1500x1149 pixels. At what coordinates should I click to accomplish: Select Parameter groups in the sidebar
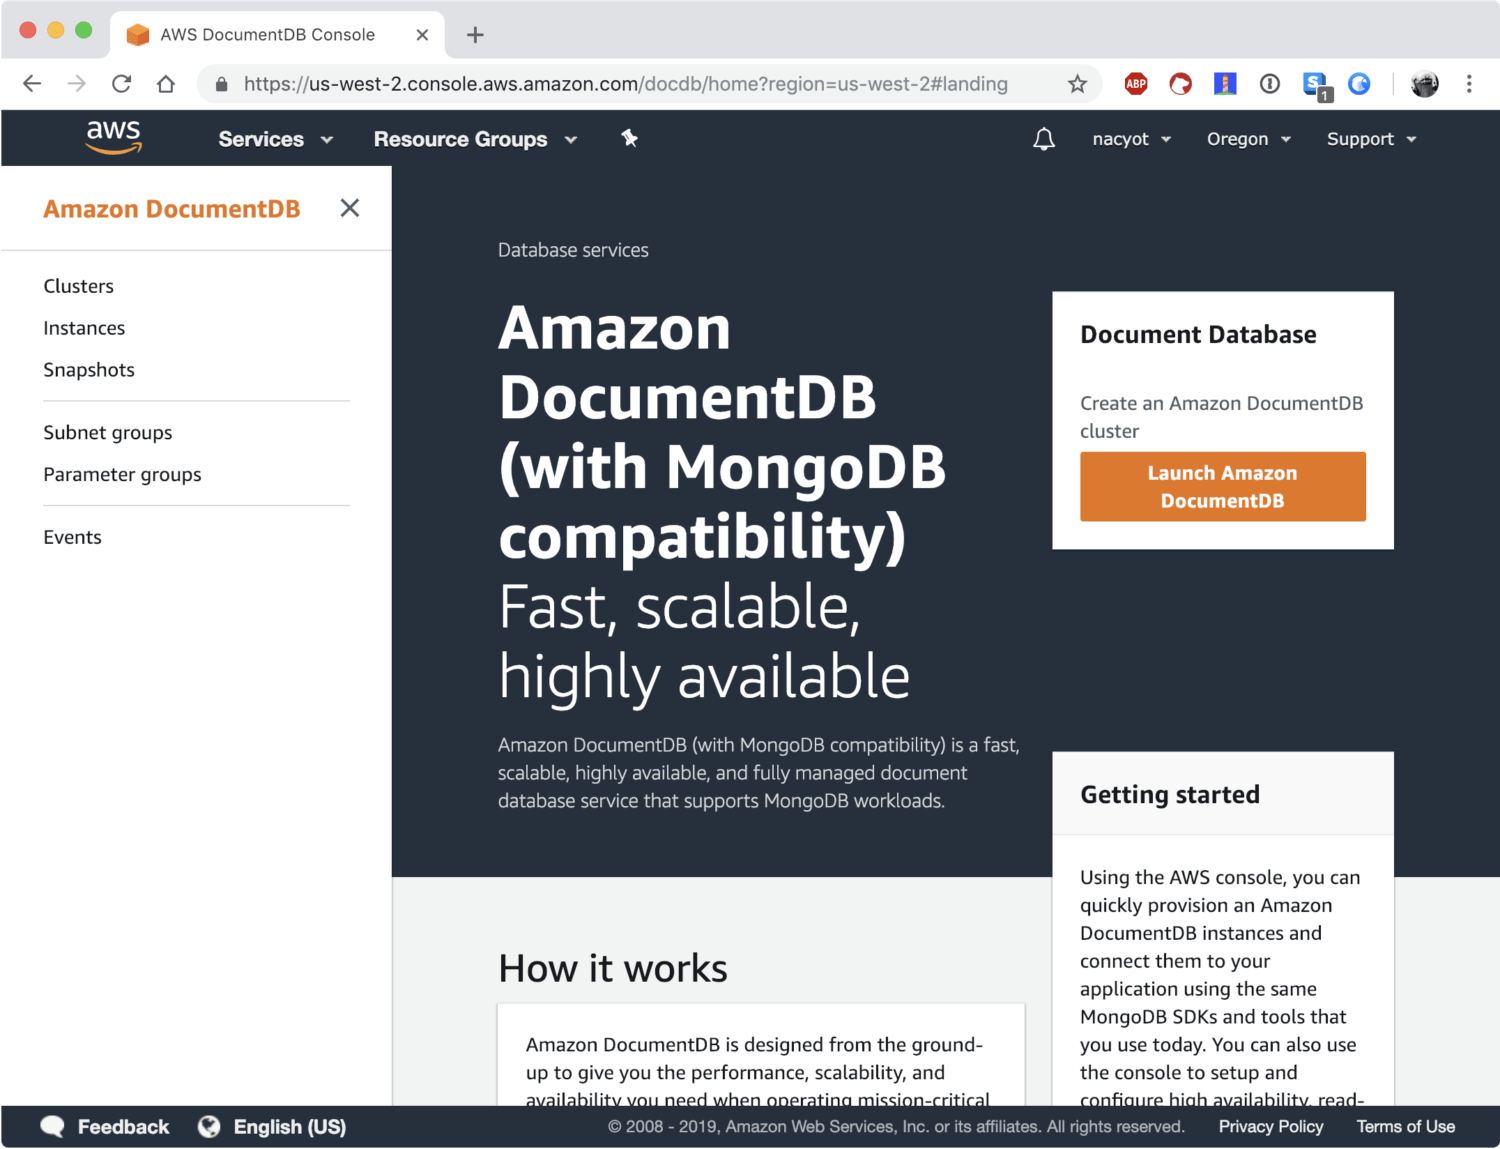pos(122,475)
